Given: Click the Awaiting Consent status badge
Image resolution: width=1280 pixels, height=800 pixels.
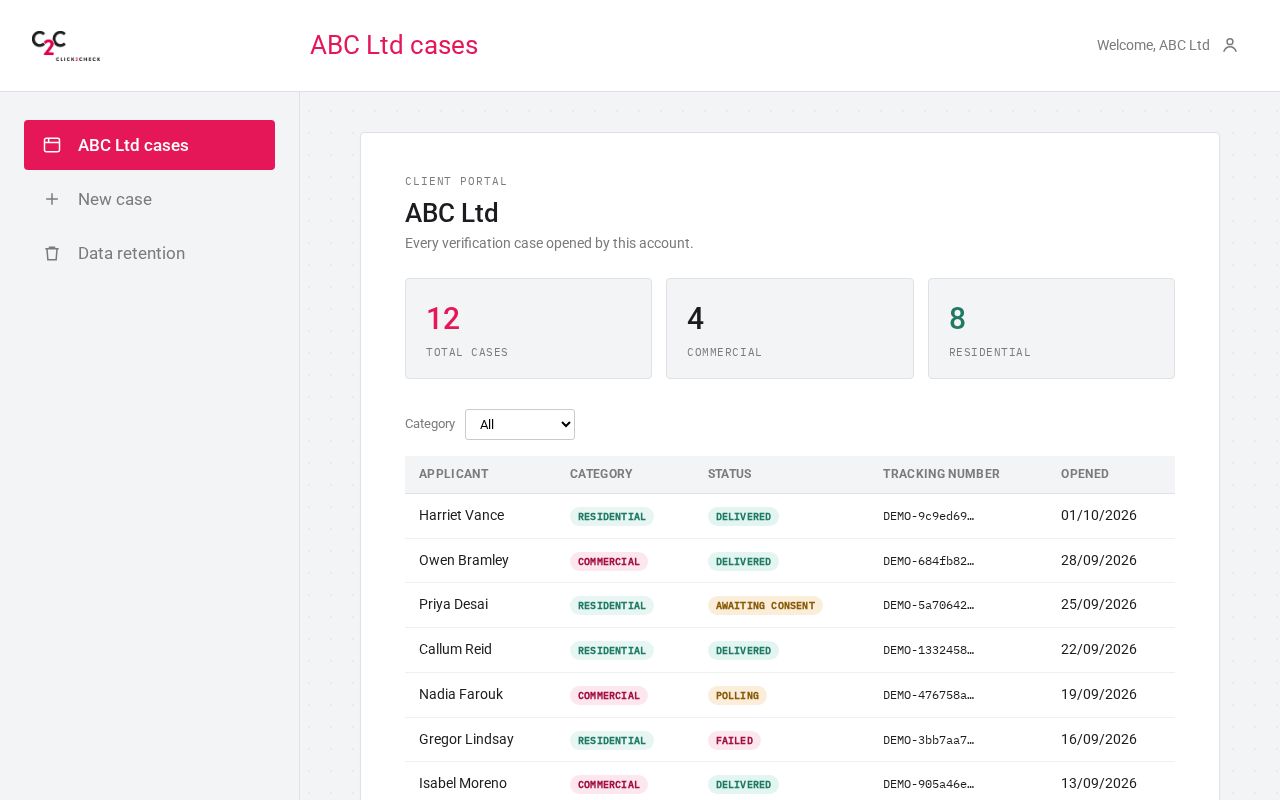Looking at the screenshot, I should [765, 606].
